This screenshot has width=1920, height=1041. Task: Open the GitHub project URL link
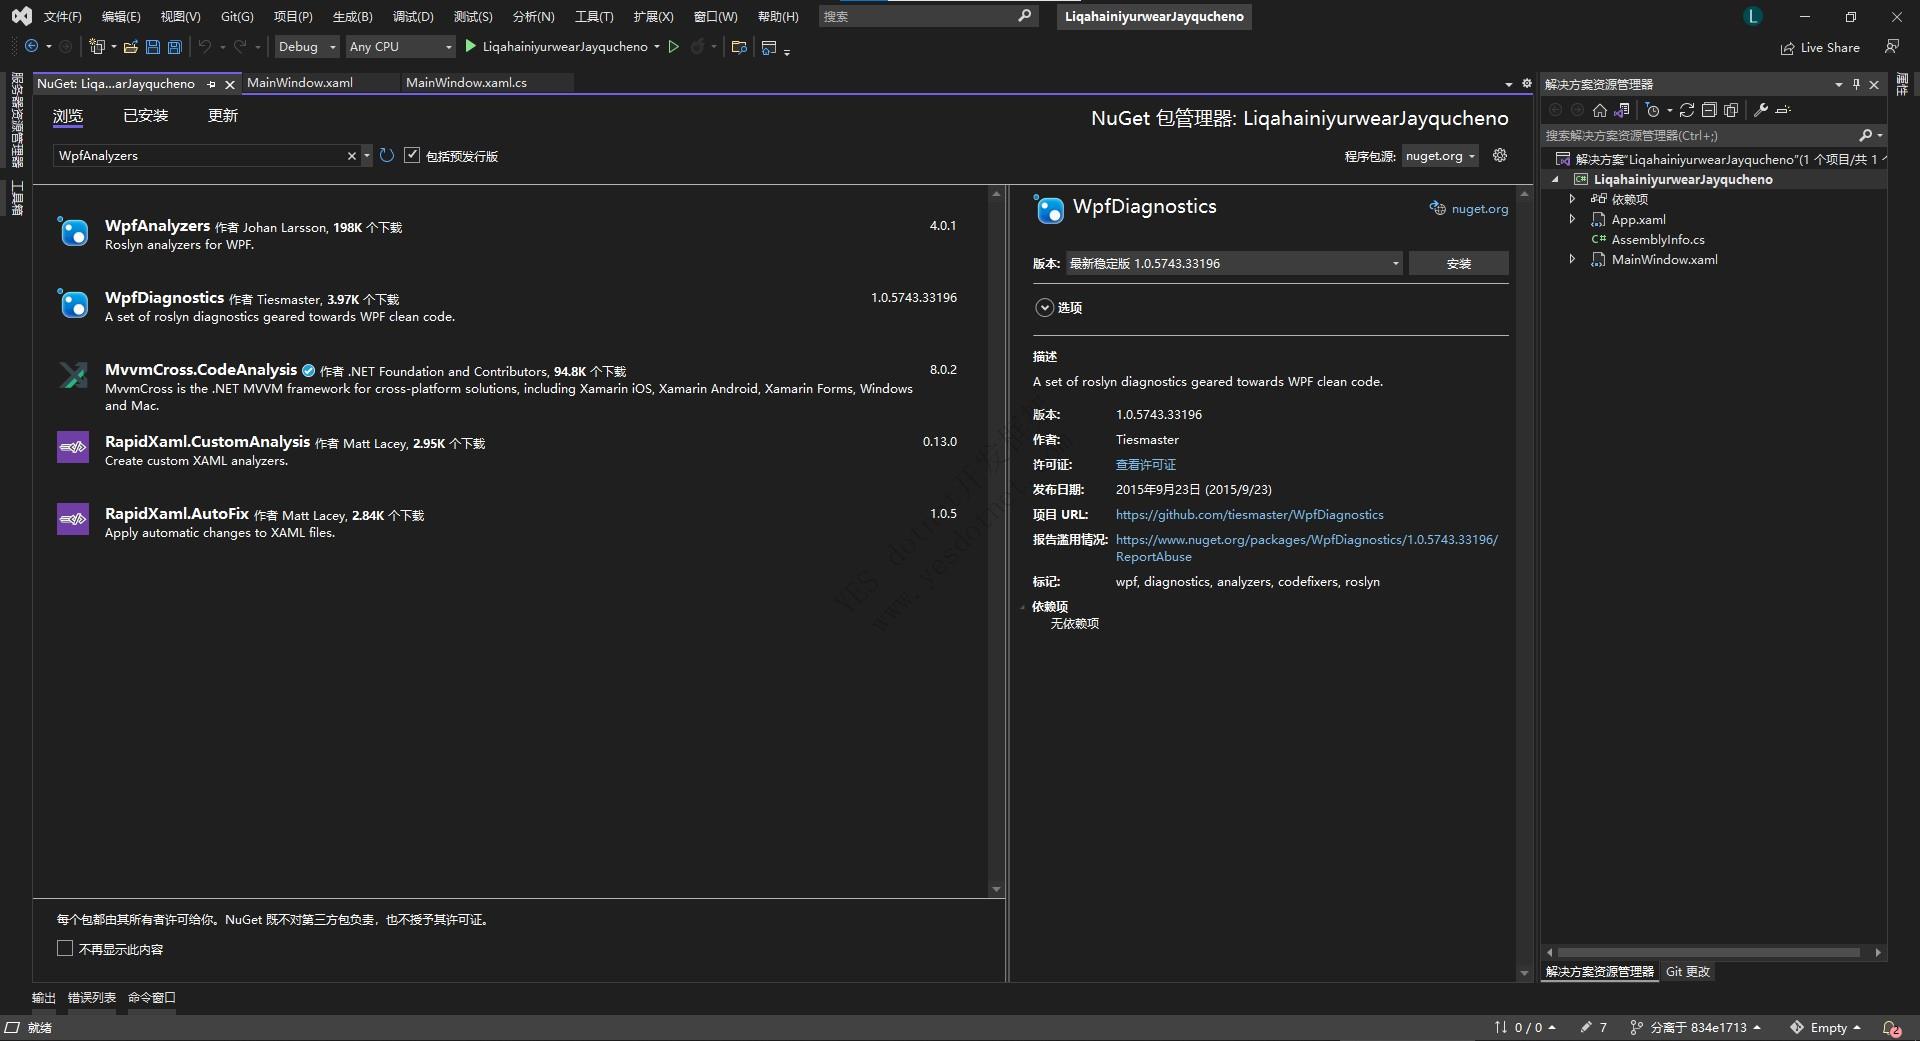point(1250,515)
